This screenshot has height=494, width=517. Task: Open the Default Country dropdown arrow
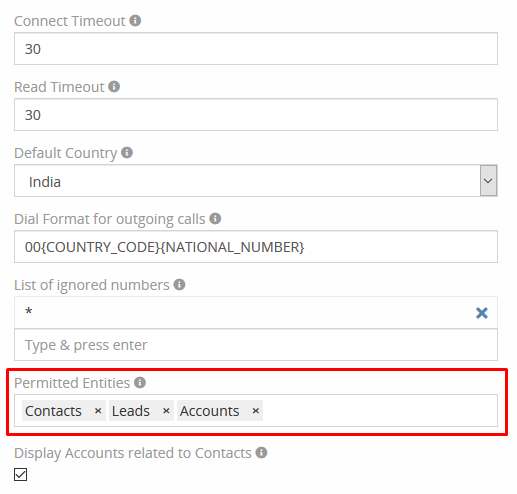coord(488,180)
